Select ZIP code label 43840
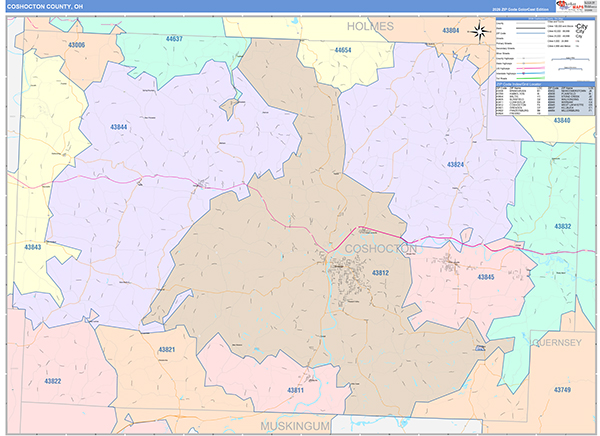The width and height of the screenshot is (600, 436). [x=562, y=120]
